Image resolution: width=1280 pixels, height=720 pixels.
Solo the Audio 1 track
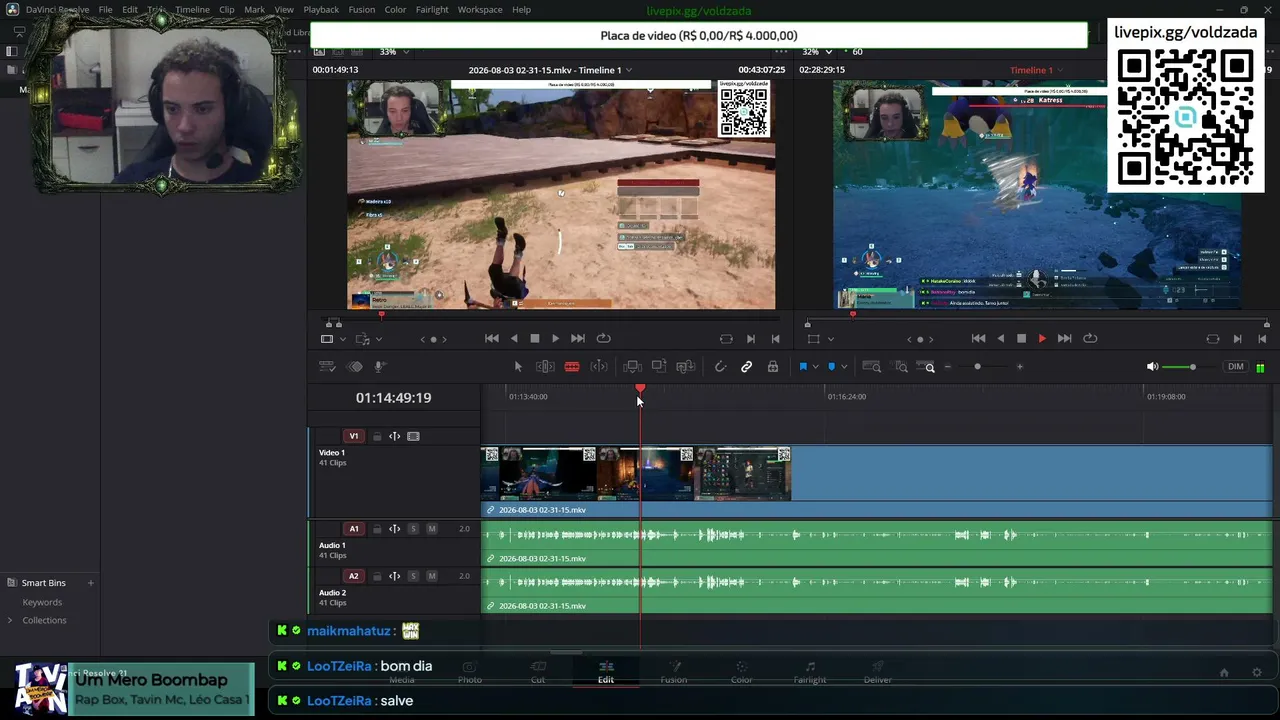point(413,529)
